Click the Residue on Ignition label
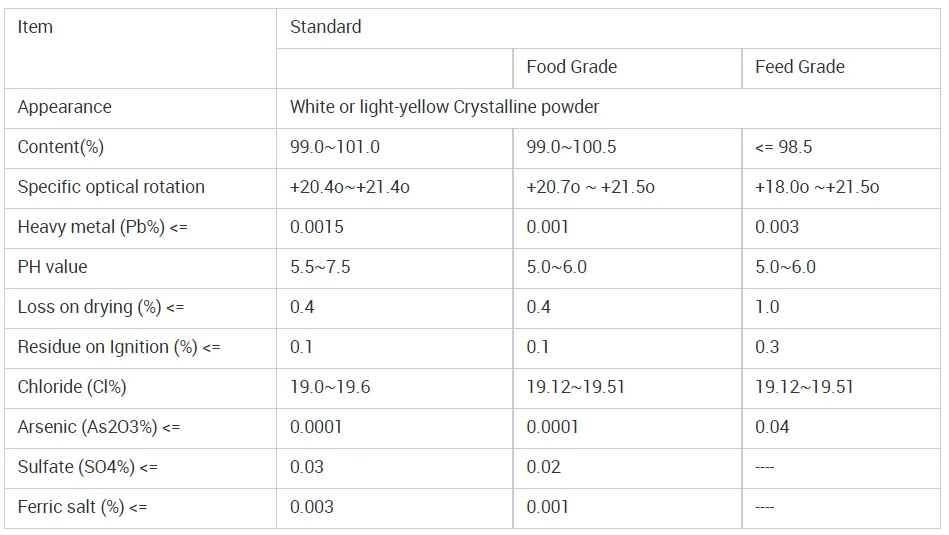This screenshot has height=535, width=949. (140, 348)
